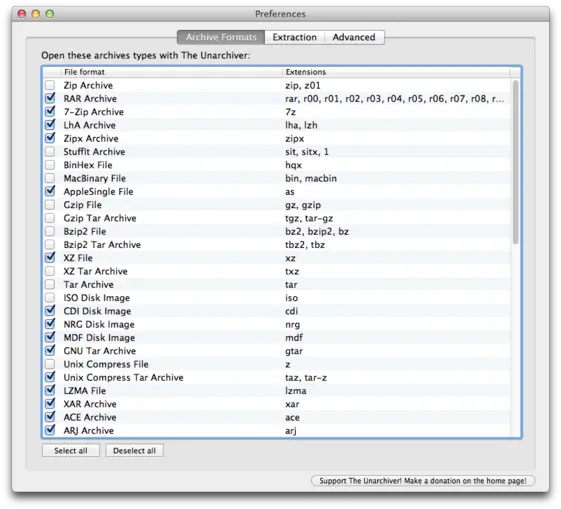Image resolution: width=561 pixels, height=509 pixels.
Task: Enable the Bzip2 Tar Archive checkbox
Action: (x=50, y=244)
